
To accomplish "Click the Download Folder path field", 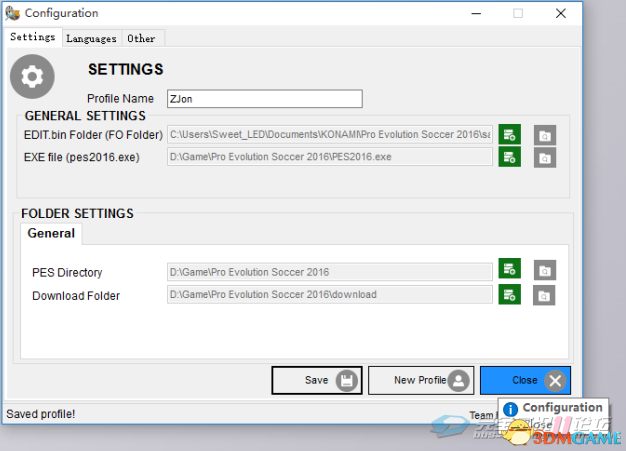I will pos(330,295).
